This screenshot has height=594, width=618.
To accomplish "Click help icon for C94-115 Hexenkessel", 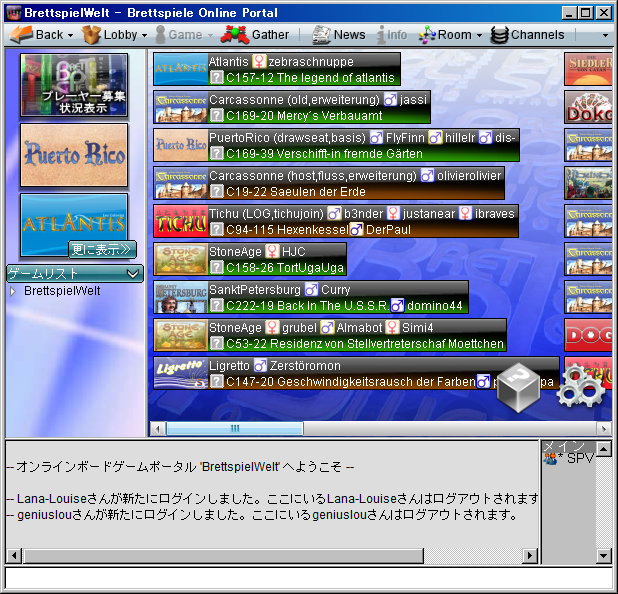I will 216,229.
